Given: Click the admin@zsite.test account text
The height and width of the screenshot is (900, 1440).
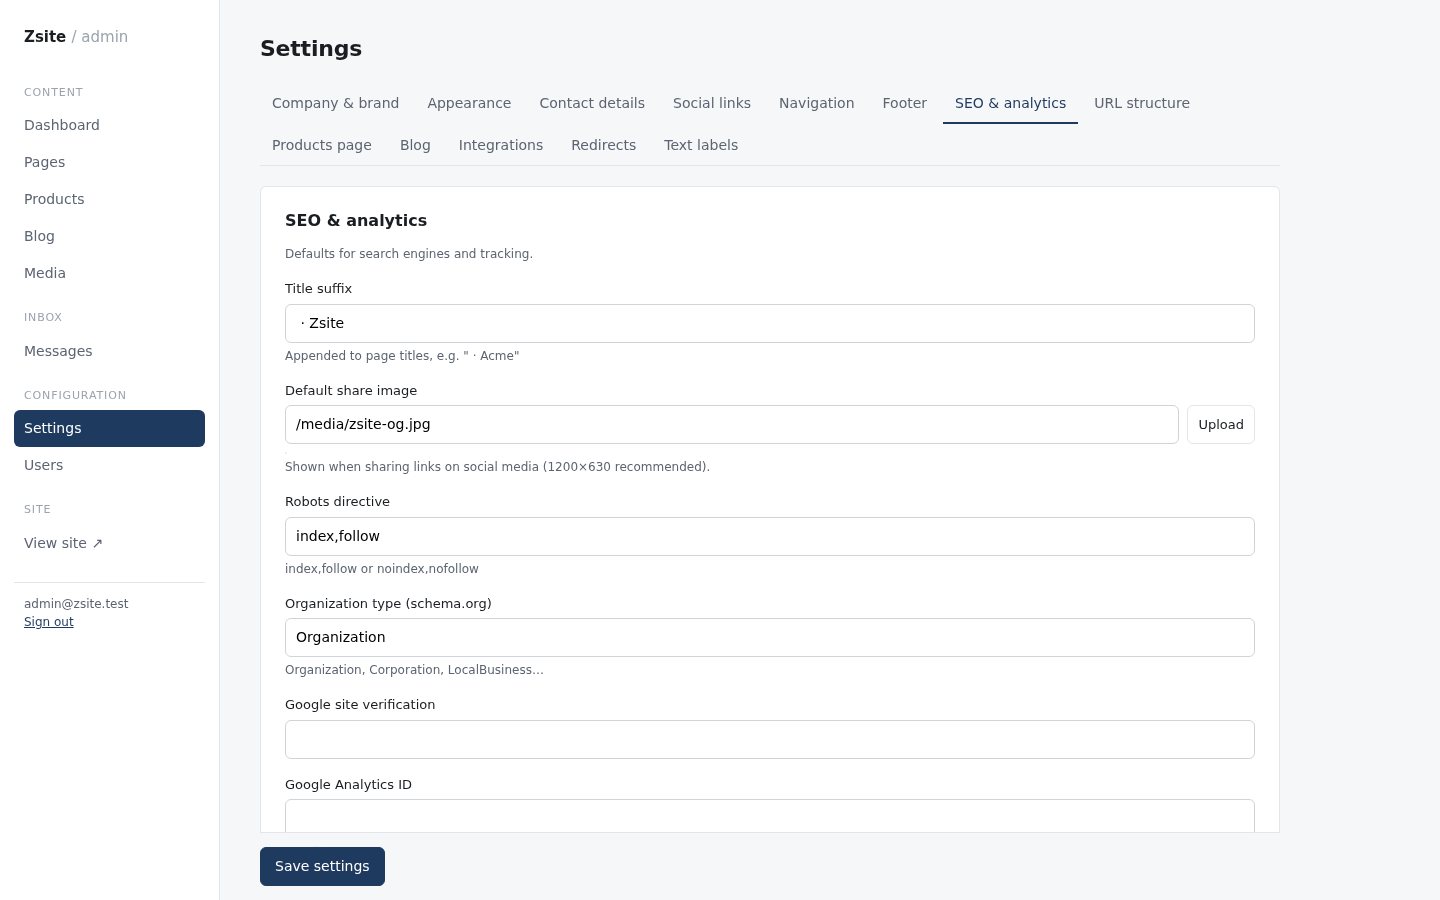Looking at the screenshot, I should coord(76,604).
